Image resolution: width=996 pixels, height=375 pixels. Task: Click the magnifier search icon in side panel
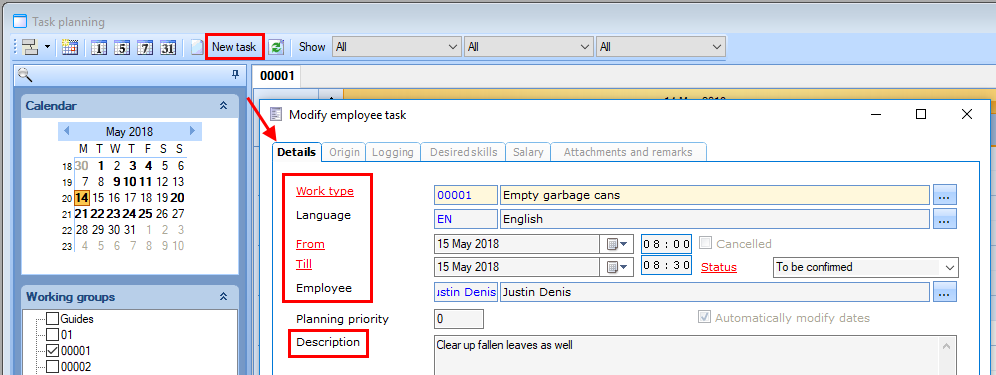click(25, 75)
